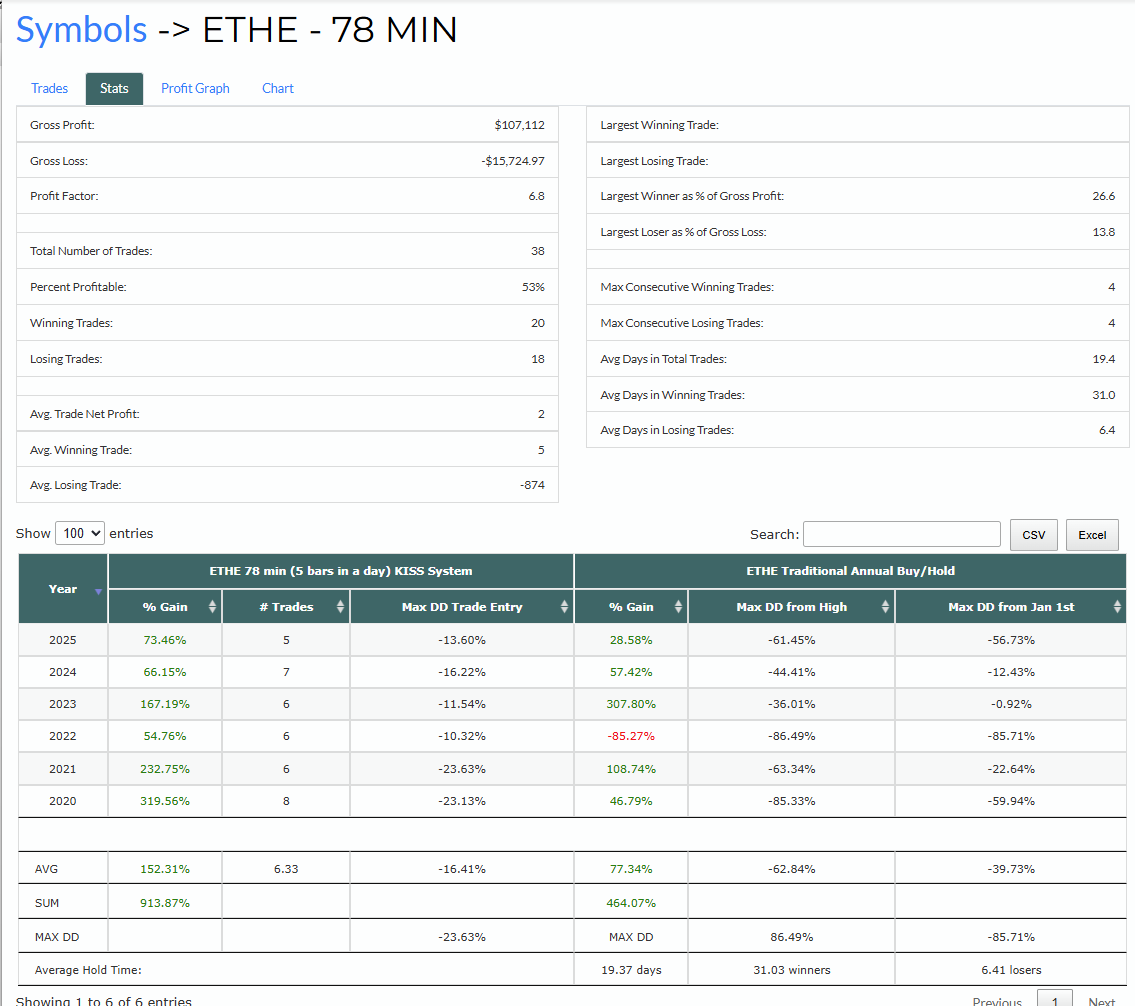The height and width of the screenshot is (1006, 1135).
Task: Sort by the Year column header
Action: coord(63,589)
